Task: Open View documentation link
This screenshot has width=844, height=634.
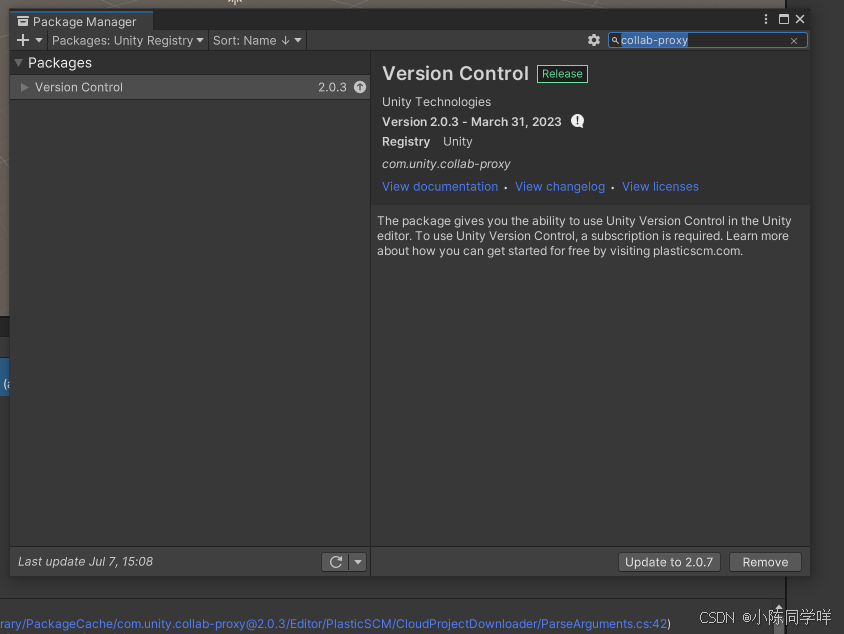Action: coord(440,187)
